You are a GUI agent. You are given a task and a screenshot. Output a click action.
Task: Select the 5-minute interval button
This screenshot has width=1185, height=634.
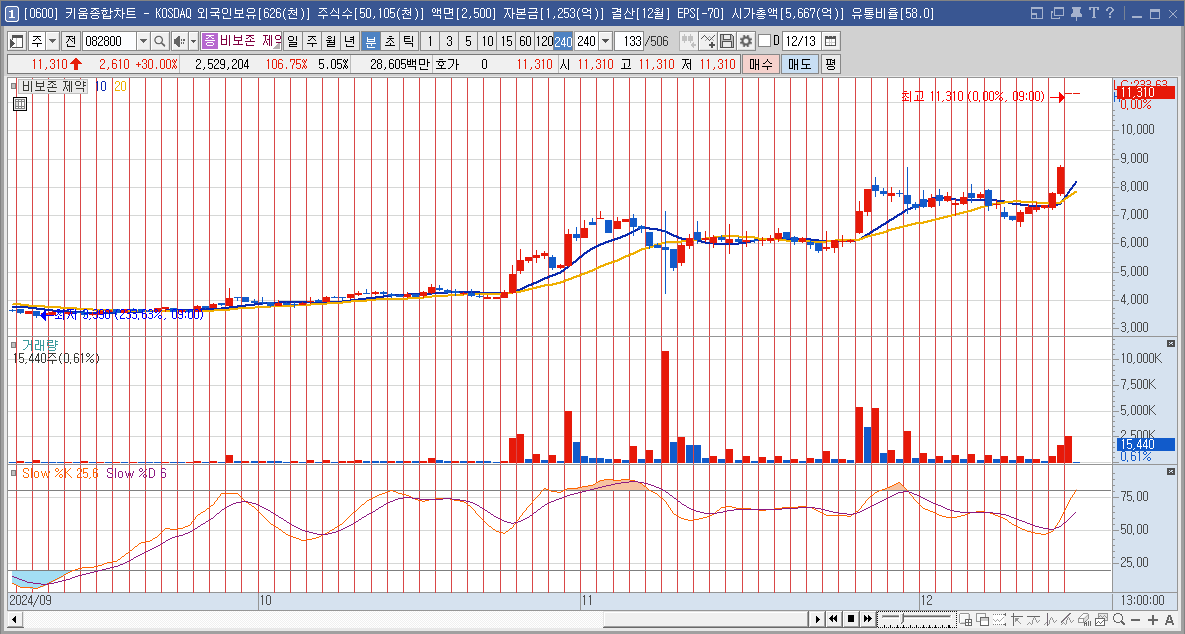point(469,42)
